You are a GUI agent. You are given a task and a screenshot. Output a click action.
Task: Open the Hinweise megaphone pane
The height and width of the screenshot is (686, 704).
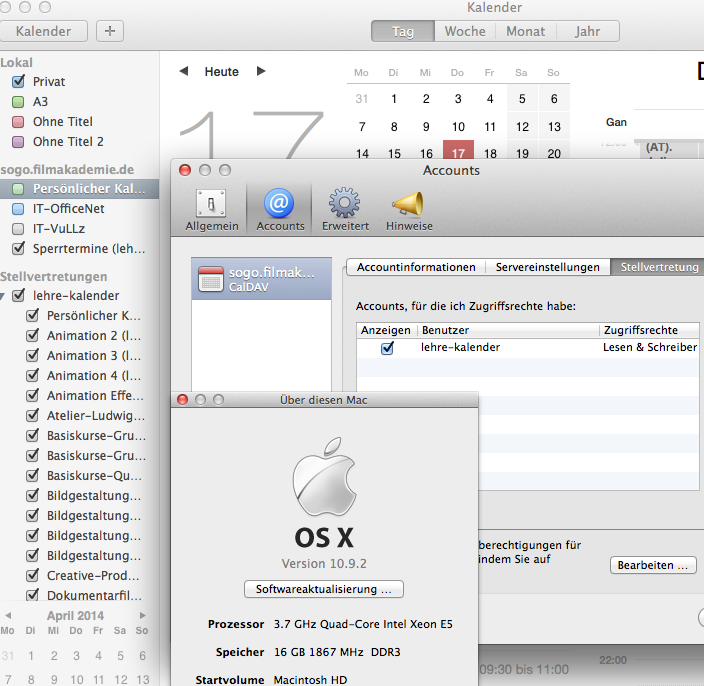(409, 210)
